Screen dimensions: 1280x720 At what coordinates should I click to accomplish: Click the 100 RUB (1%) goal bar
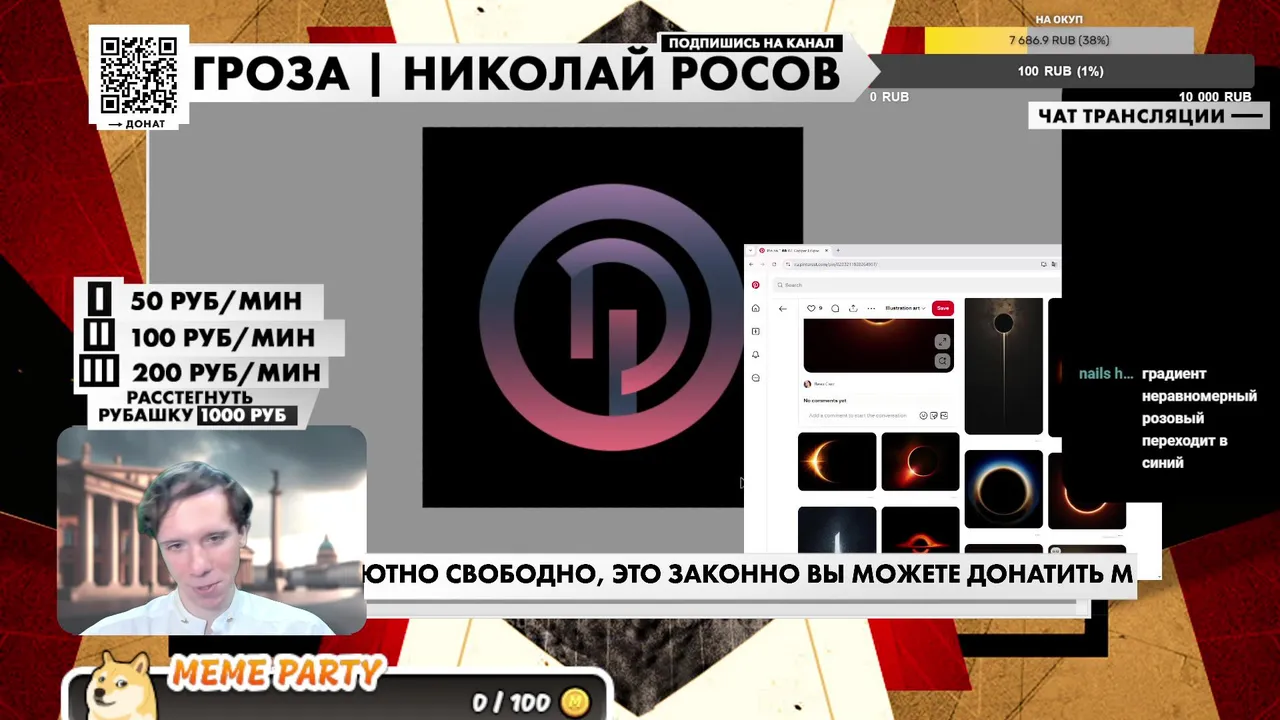click(1060, 71)
